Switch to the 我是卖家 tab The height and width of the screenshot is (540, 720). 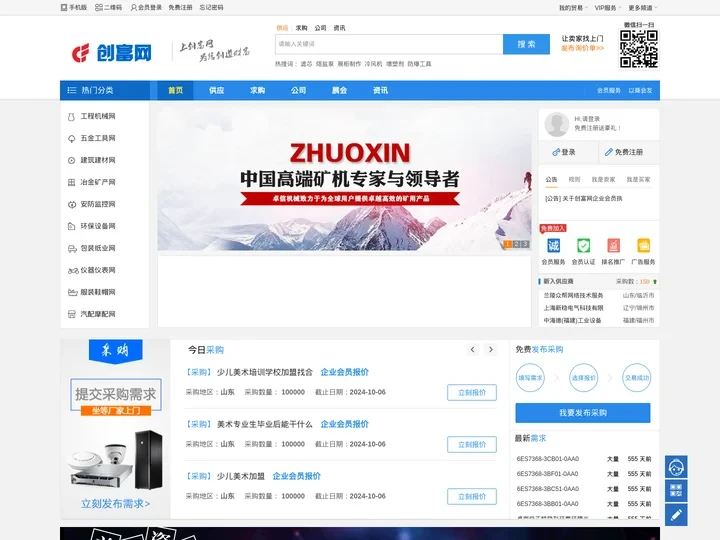click(603, 180)
